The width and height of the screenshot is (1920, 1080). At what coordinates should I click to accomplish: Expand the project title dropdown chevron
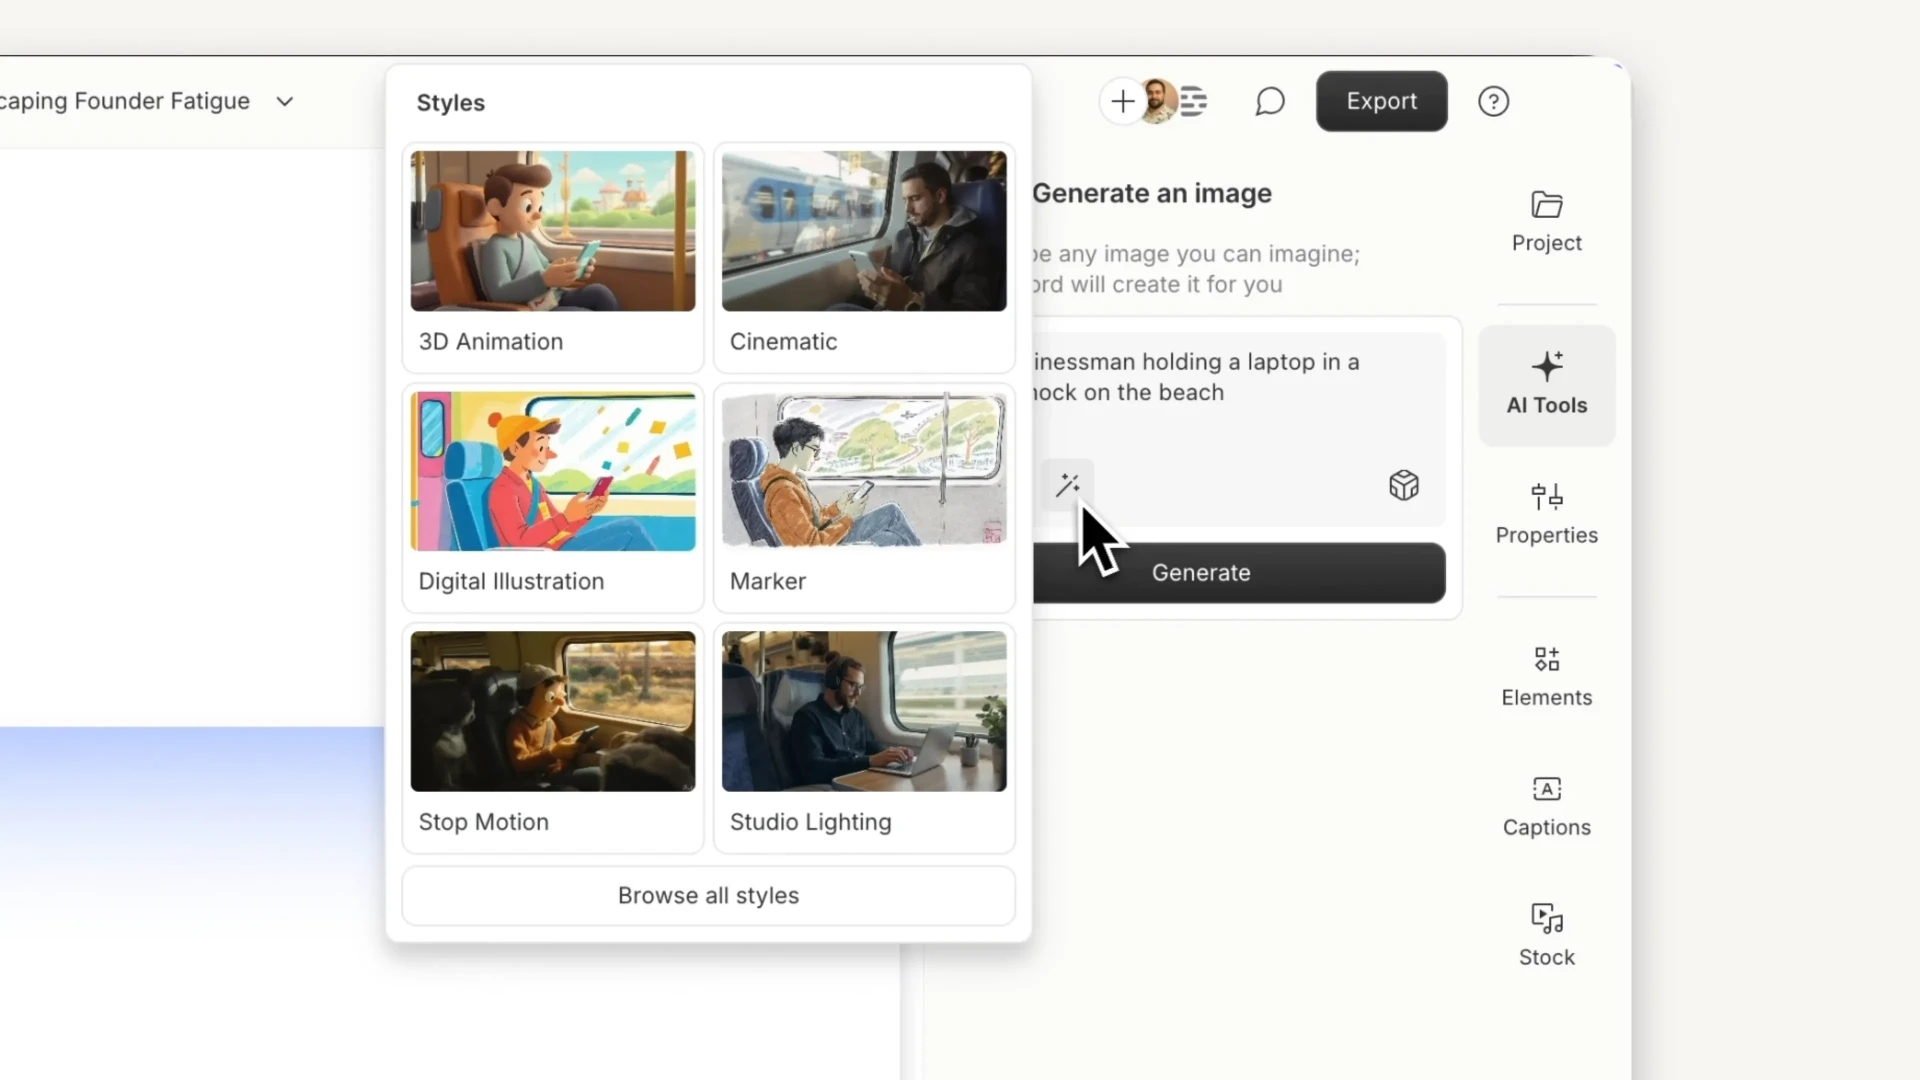[285, 101]
